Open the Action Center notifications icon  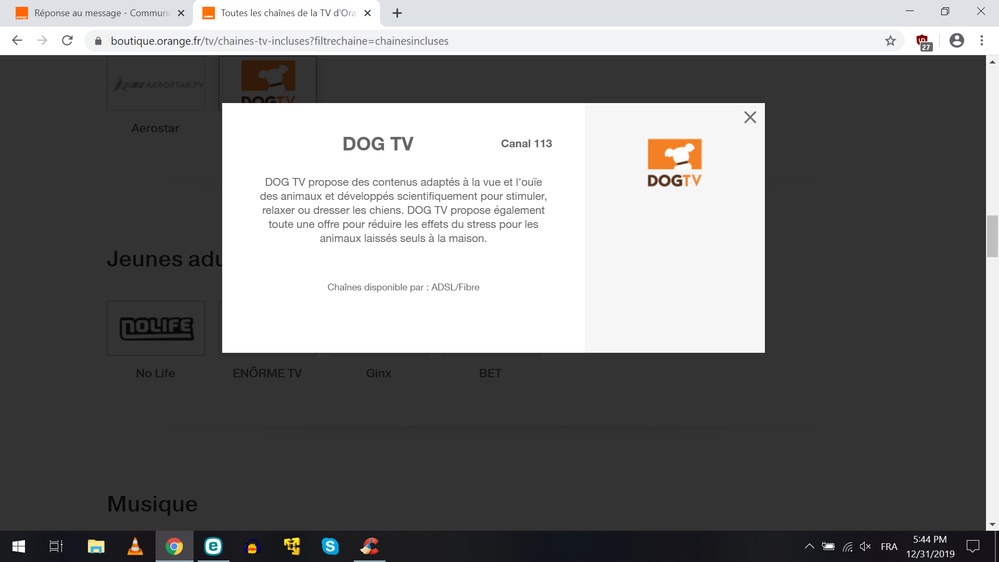(973, 546)
